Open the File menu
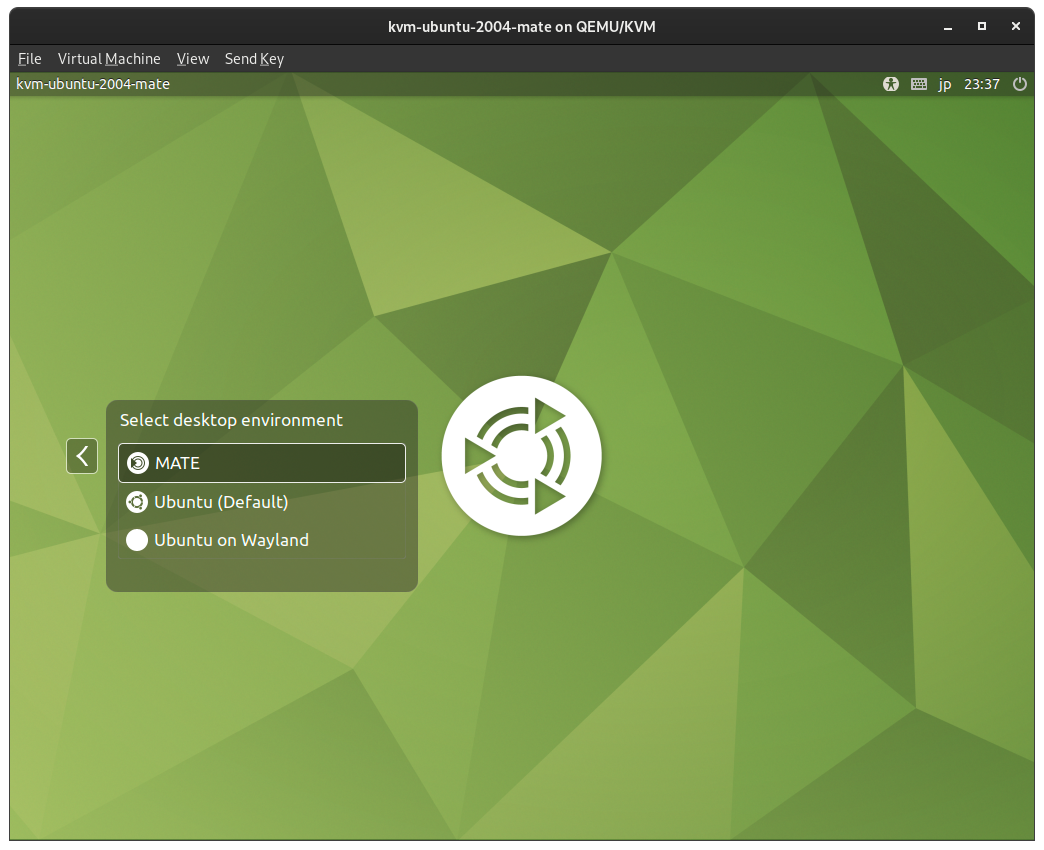The image size is (1044, 850). [x=29, y=59]
